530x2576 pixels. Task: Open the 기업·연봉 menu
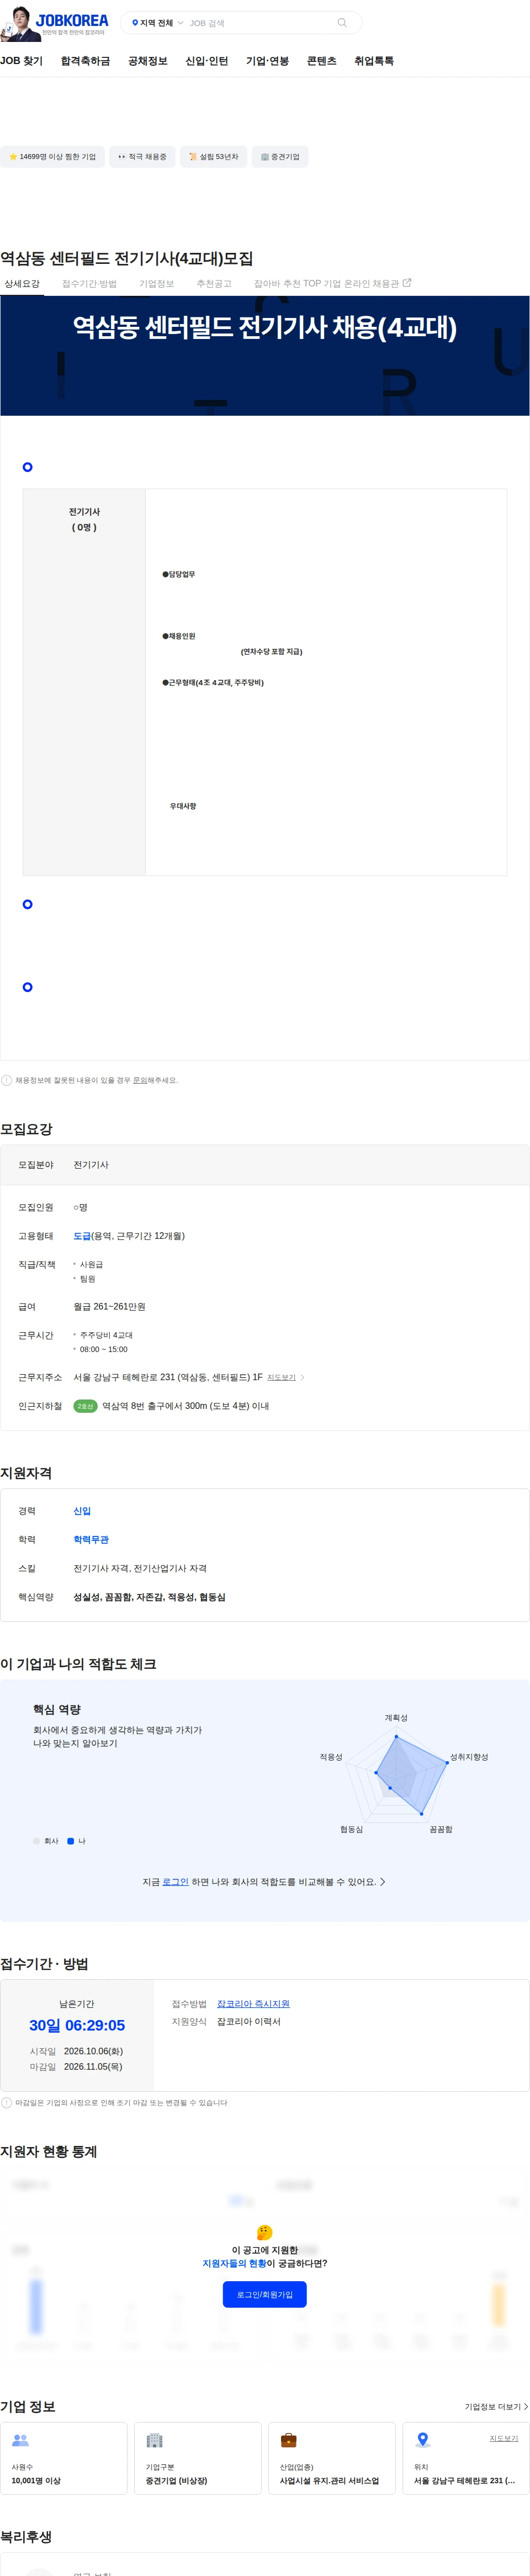(267, 61)
